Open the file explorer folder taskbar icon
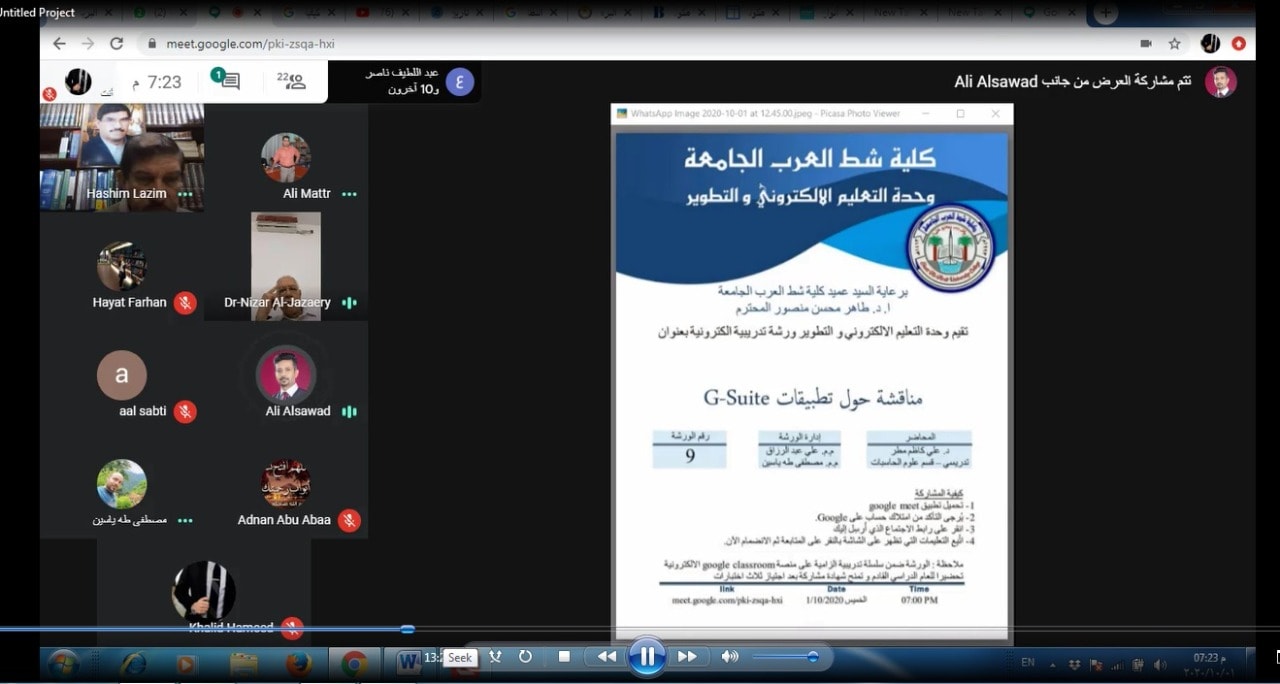The image size is (1280, 684). (243, 664)
